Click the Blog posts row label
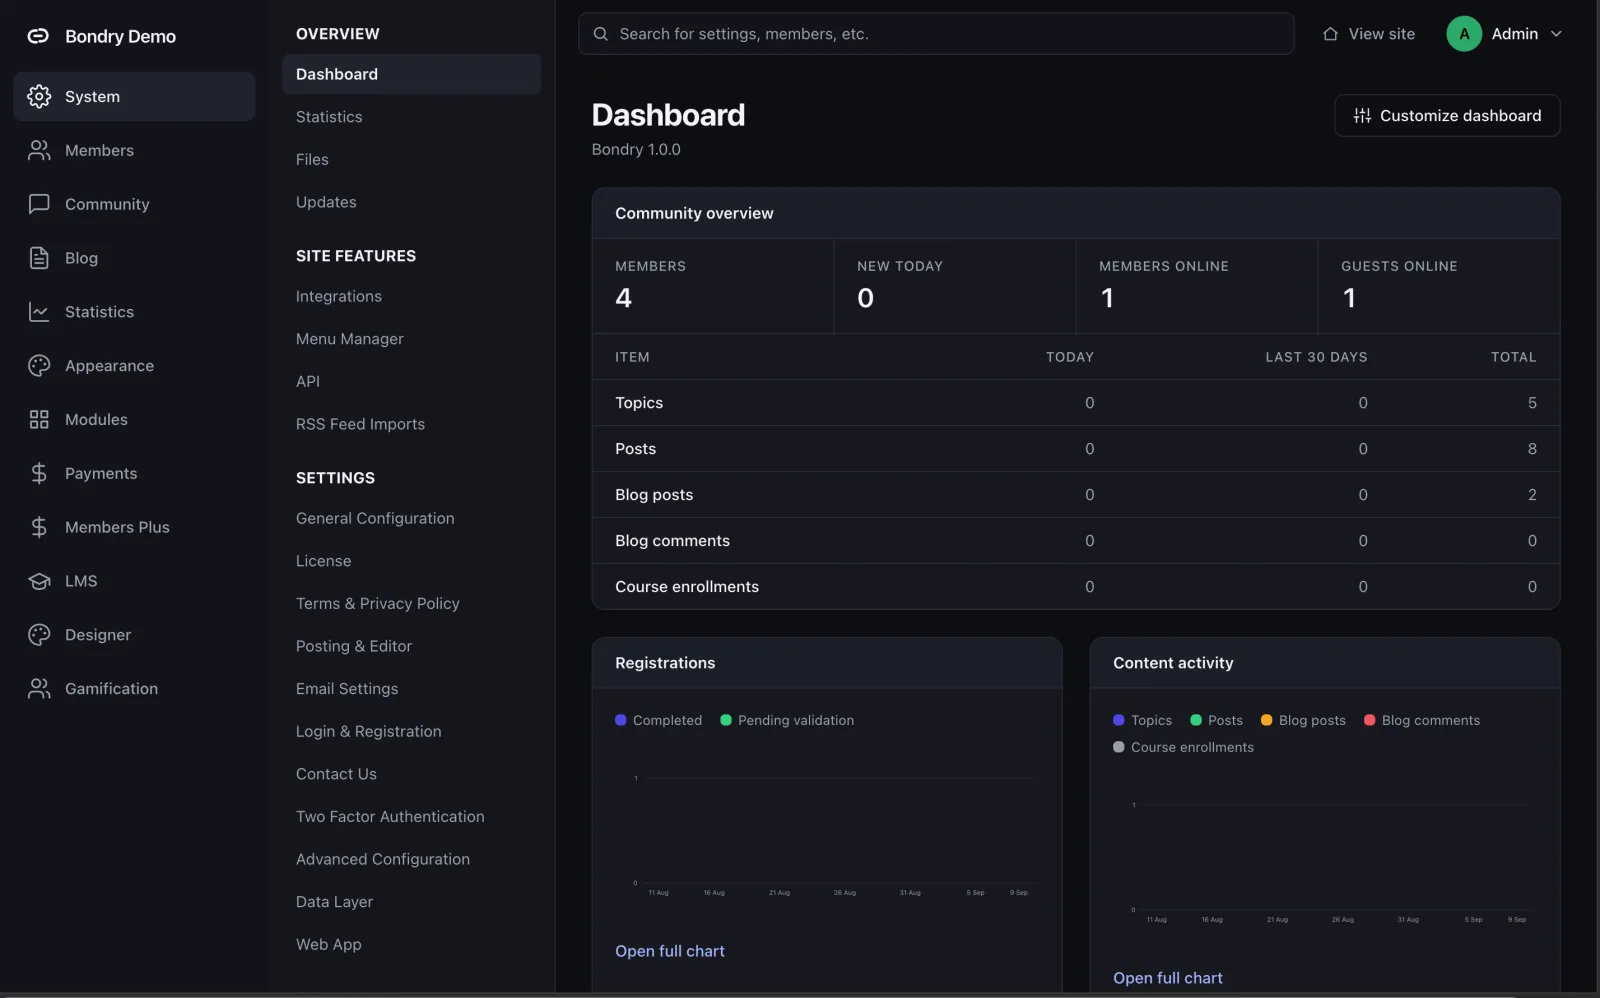The image size is (1600, 998). (x=654, y=495)
